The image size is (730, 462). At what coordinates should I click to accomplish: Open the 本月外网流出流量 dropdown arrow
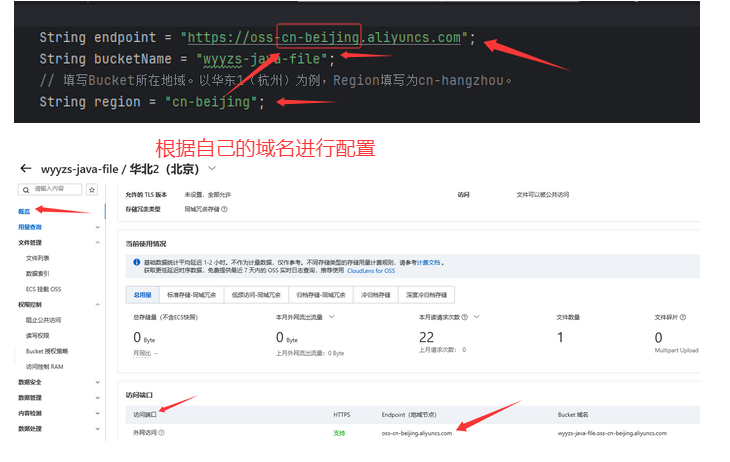(x=331, y=317)
